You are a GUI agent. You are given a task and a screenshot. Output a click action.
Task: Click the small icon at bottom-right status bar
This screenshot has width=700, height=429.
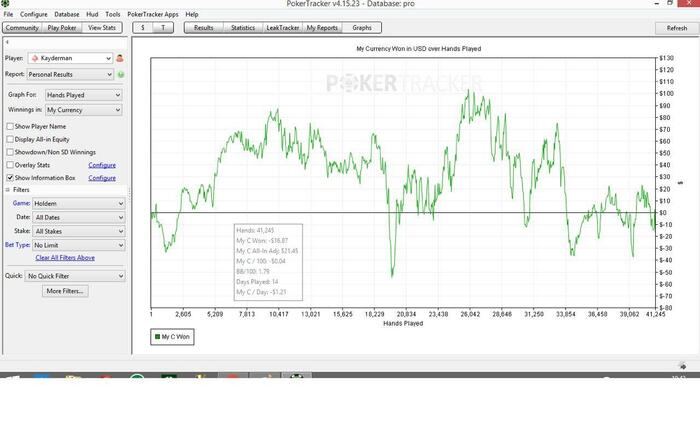point(683,366)
